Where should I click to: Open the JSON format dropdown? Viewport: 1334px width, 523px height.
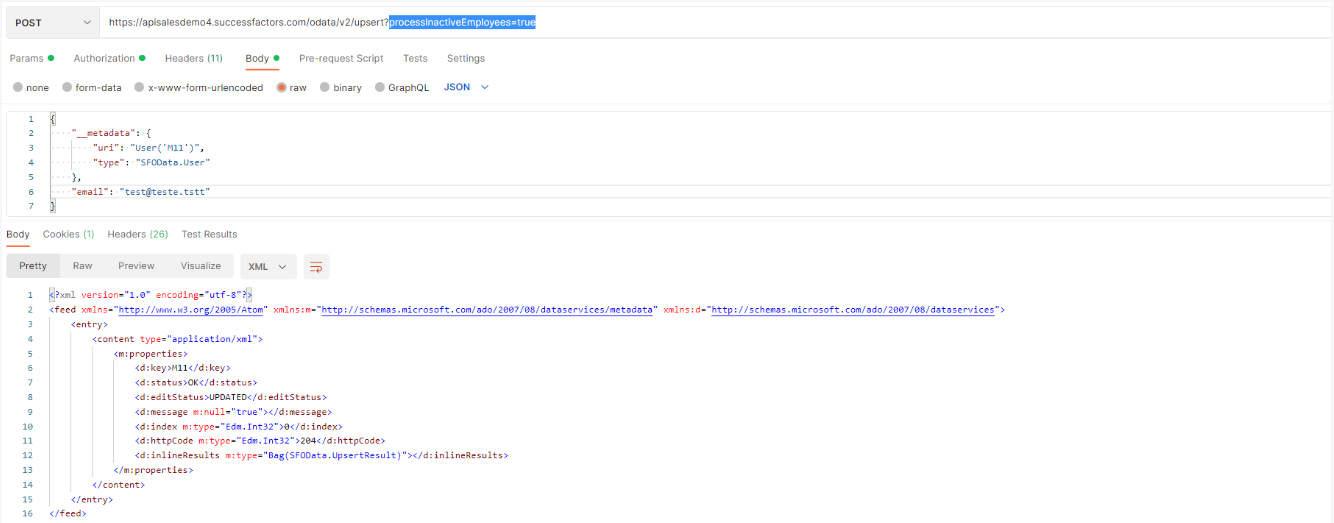(466, 88)
